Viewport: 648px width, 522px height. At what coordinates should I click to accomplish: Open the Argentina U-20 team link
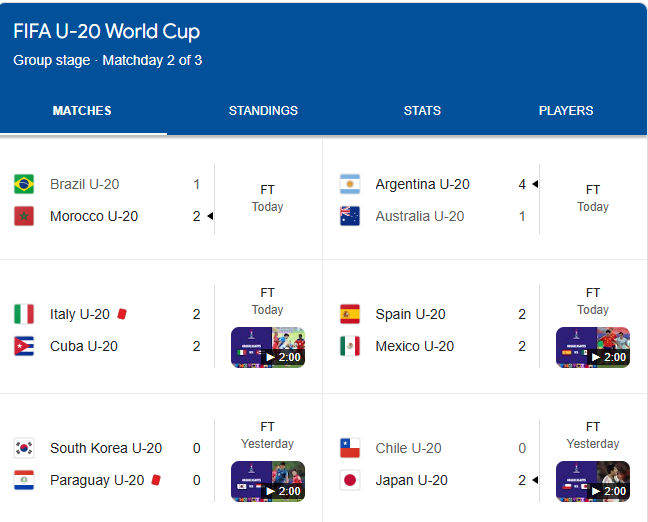(422, 184)
